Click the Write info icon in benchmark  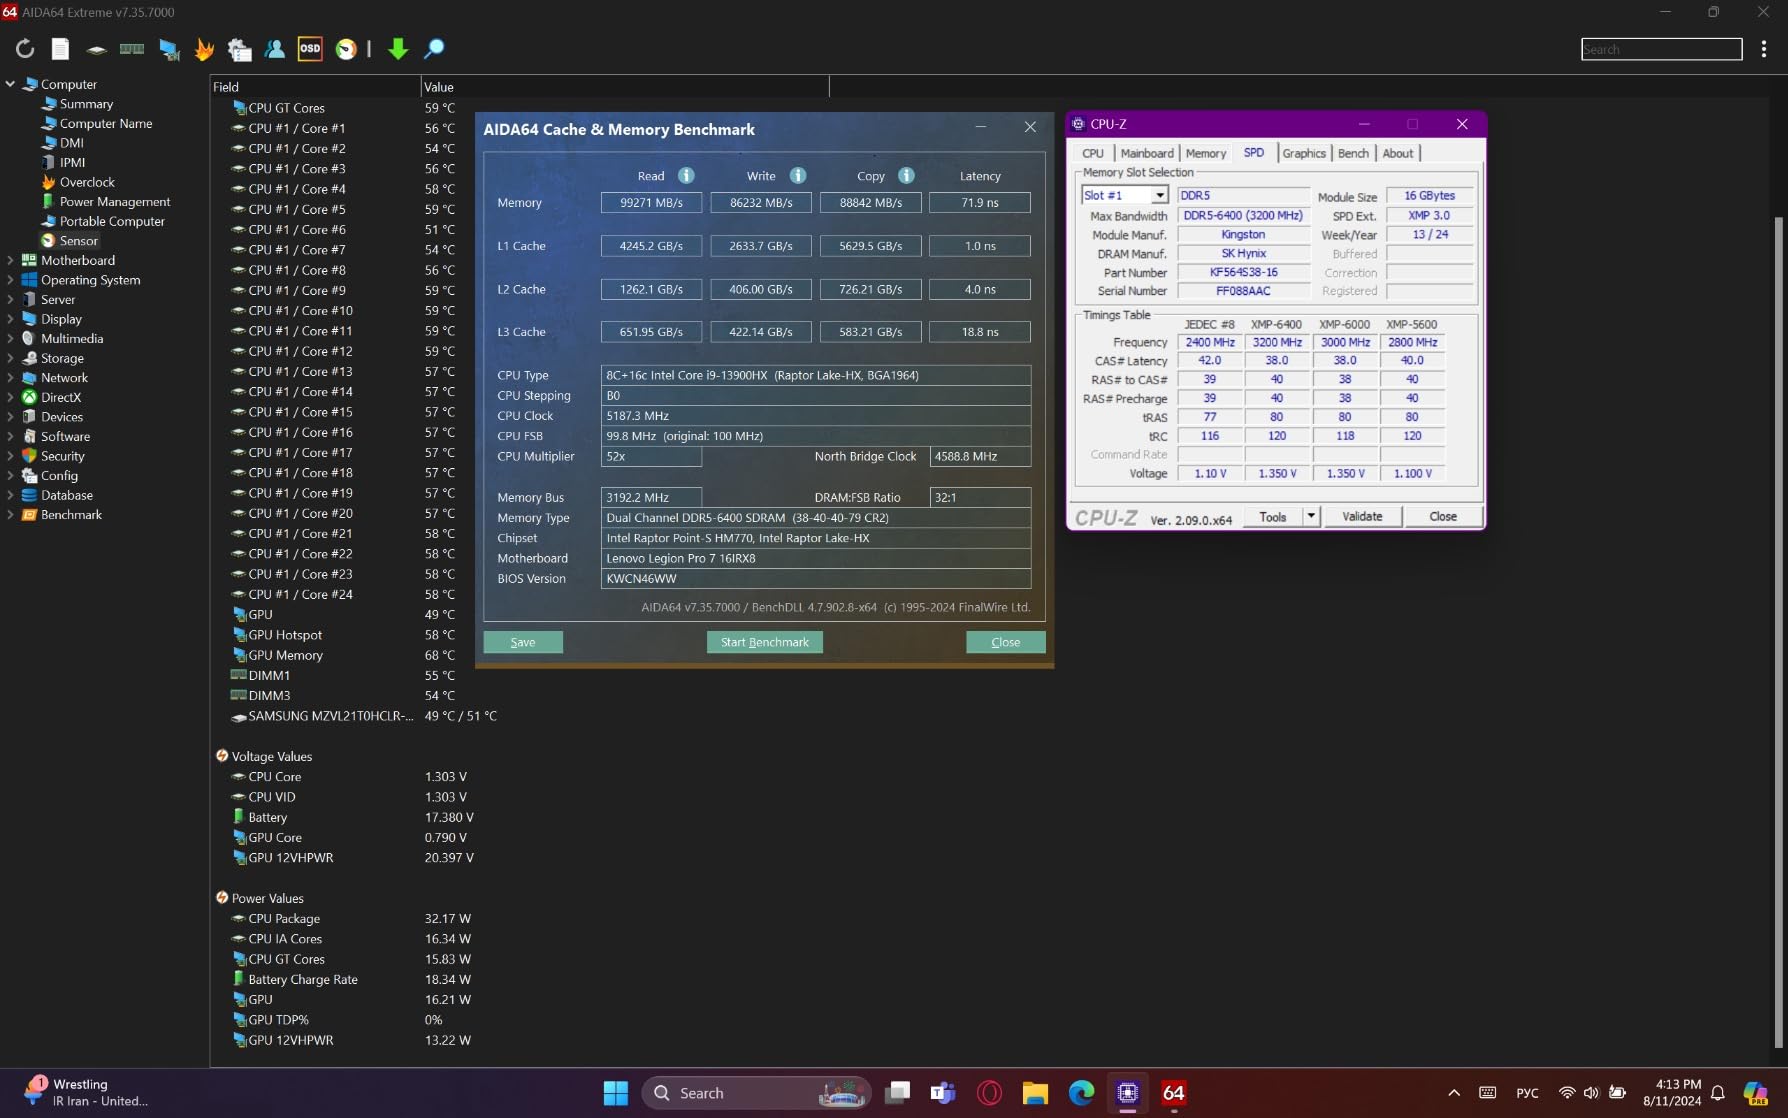[798, 175]
